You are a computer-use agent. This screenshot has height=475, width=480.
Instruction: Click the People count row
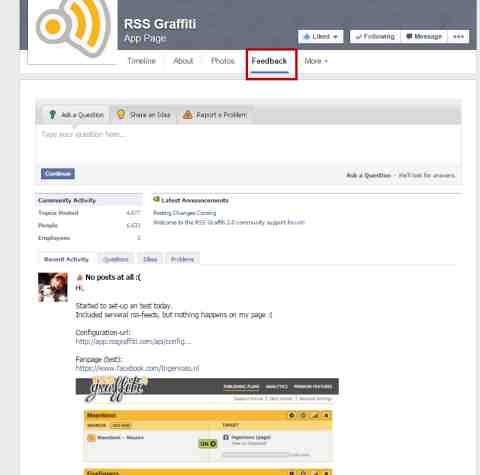click(89, 226)
